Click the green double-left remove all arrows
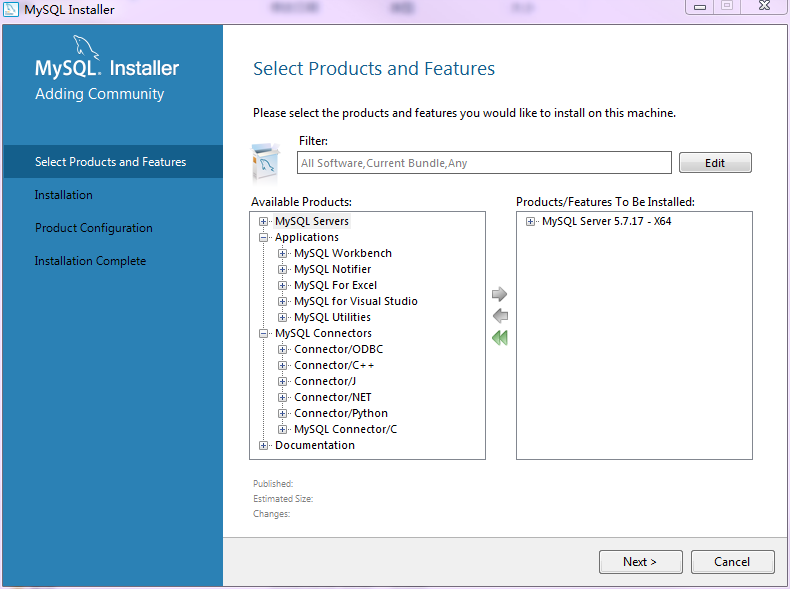 click(500, 338)
